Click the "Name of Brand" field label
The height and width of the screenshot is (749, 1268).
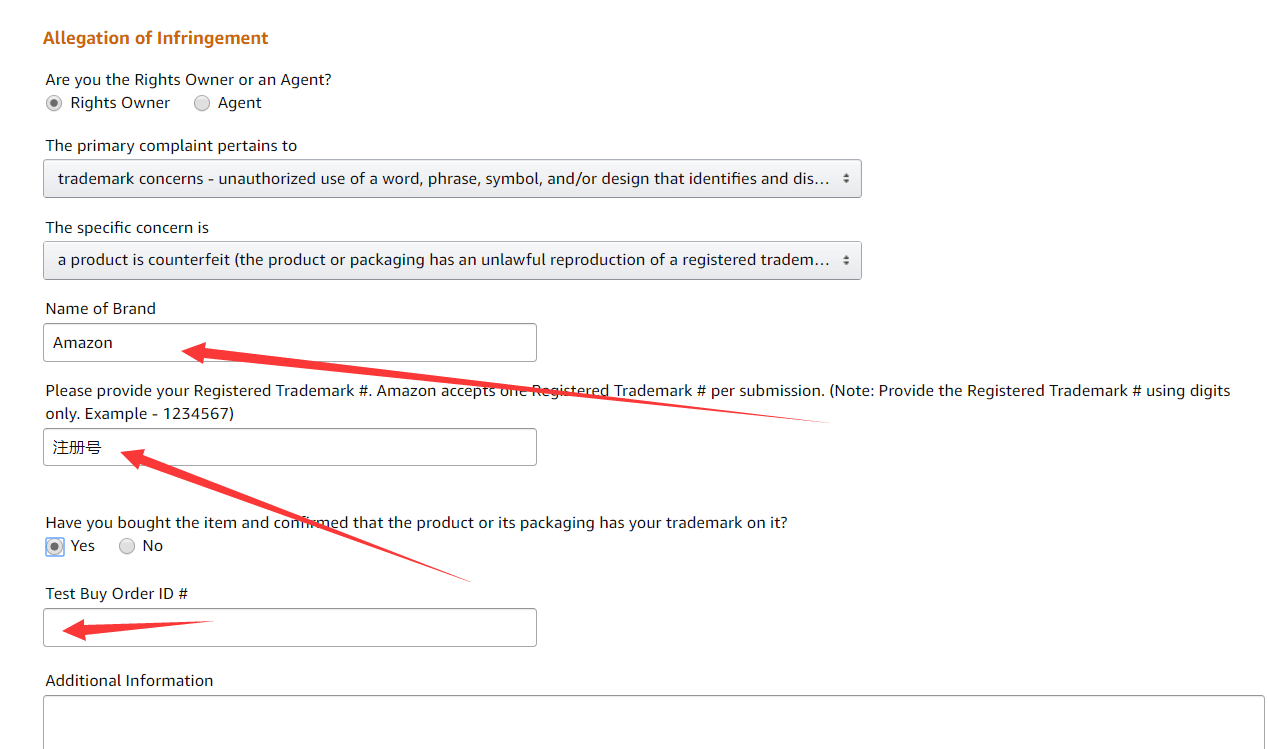101,308
